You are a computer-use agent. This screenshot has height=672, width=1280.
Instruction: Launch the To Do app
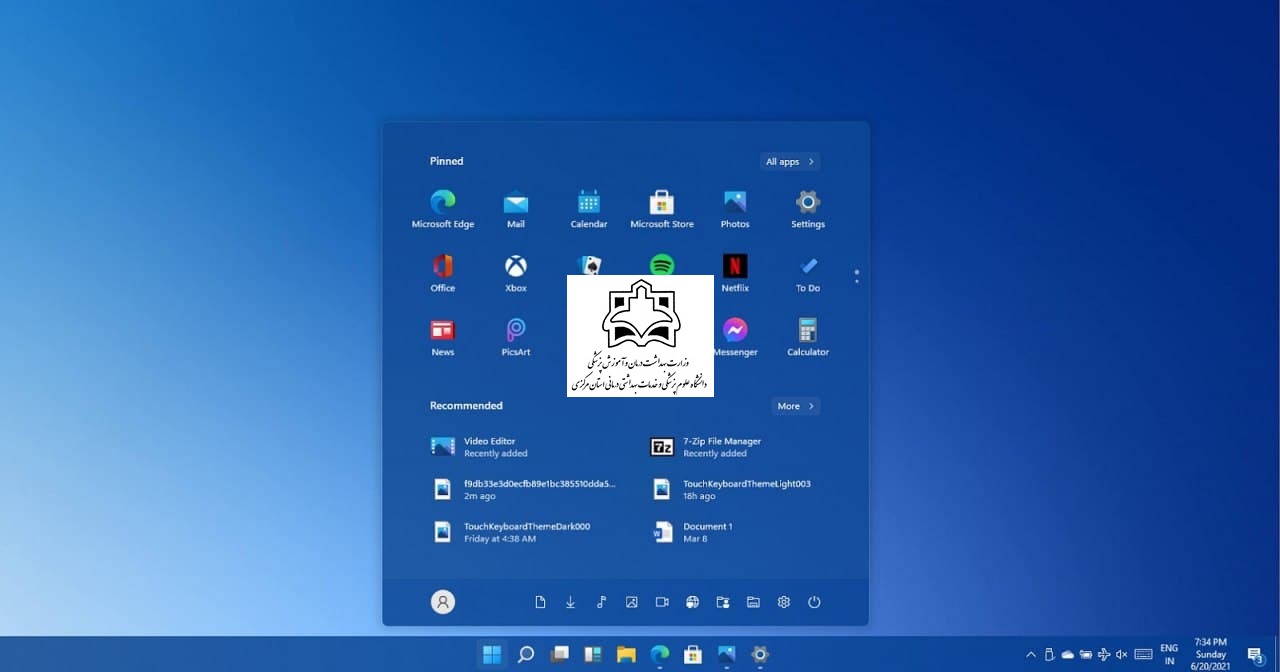(808, 273)
